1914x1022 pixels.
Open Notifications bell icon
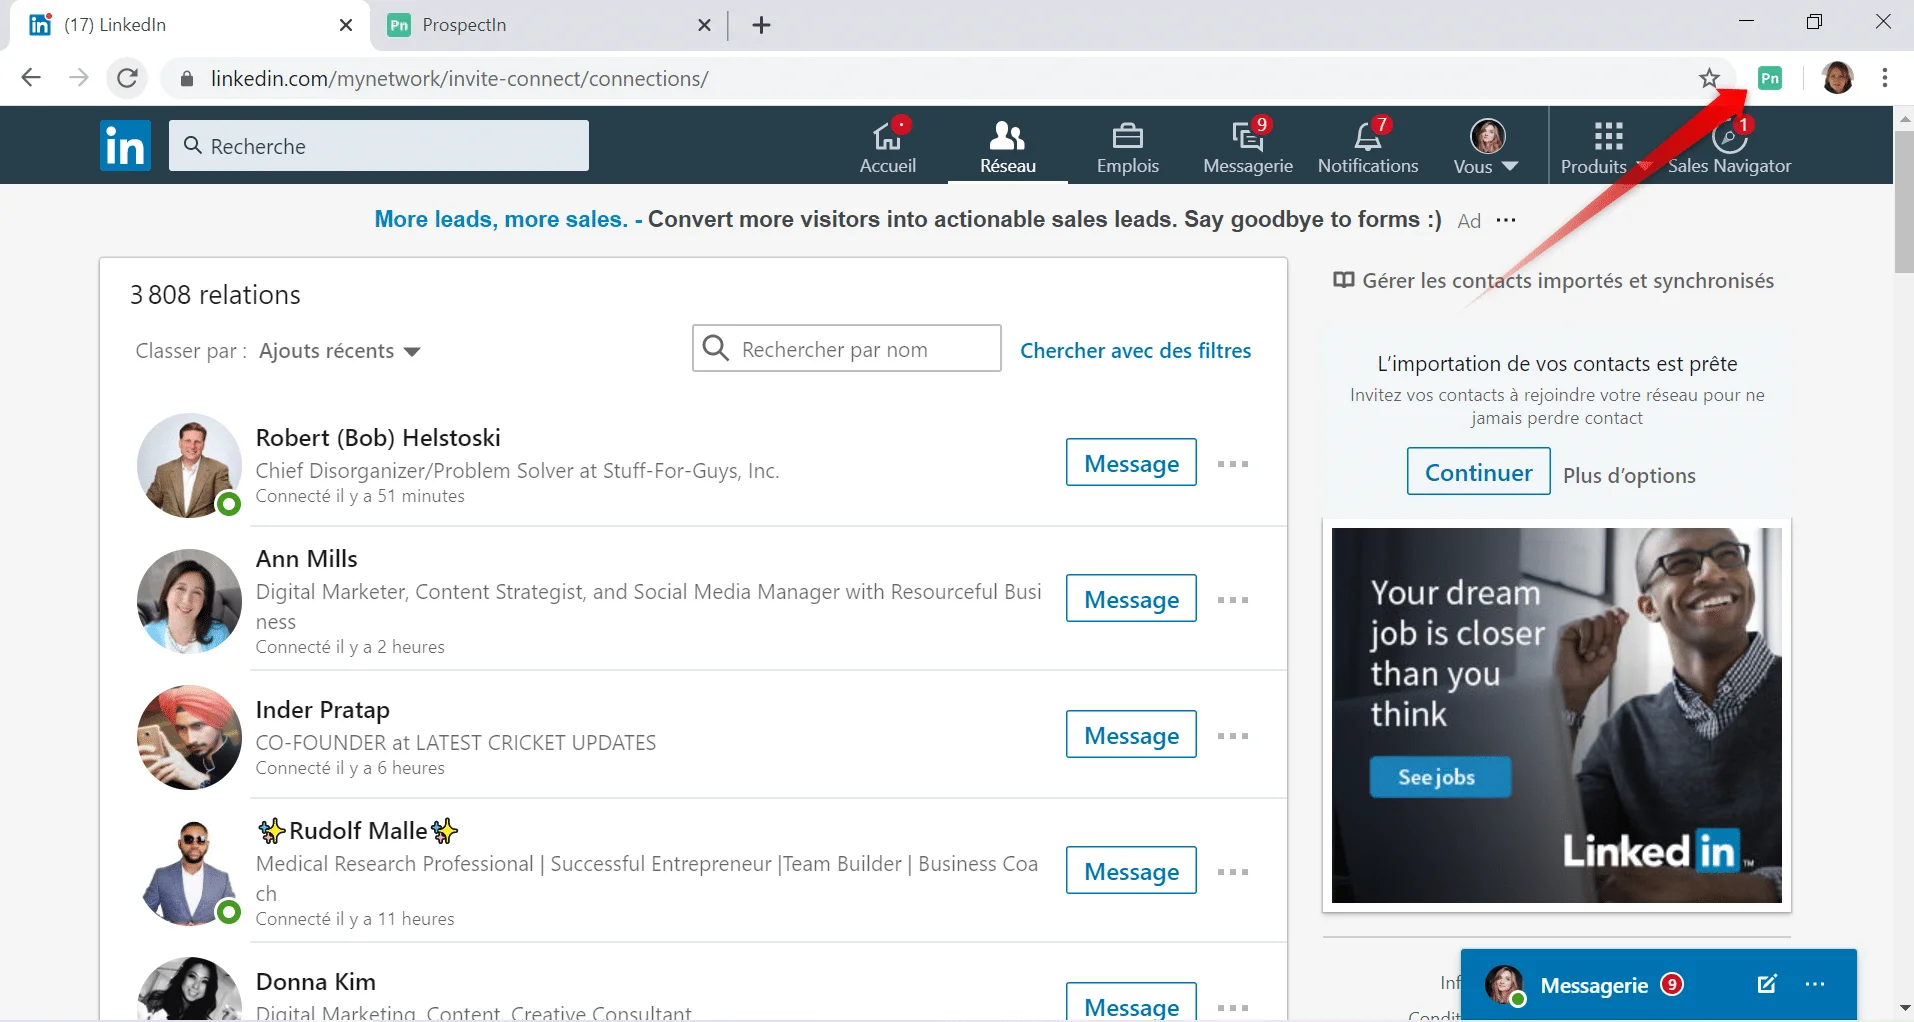[1368, 146]
